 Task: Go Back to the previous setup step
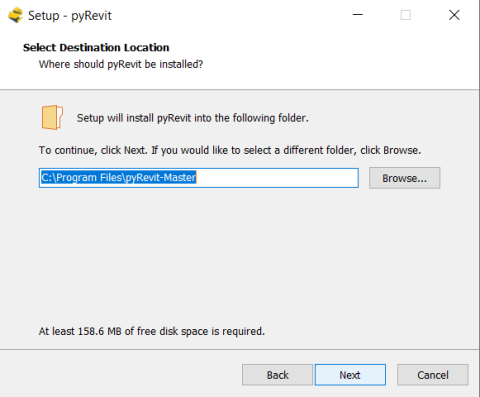(277, 375)
